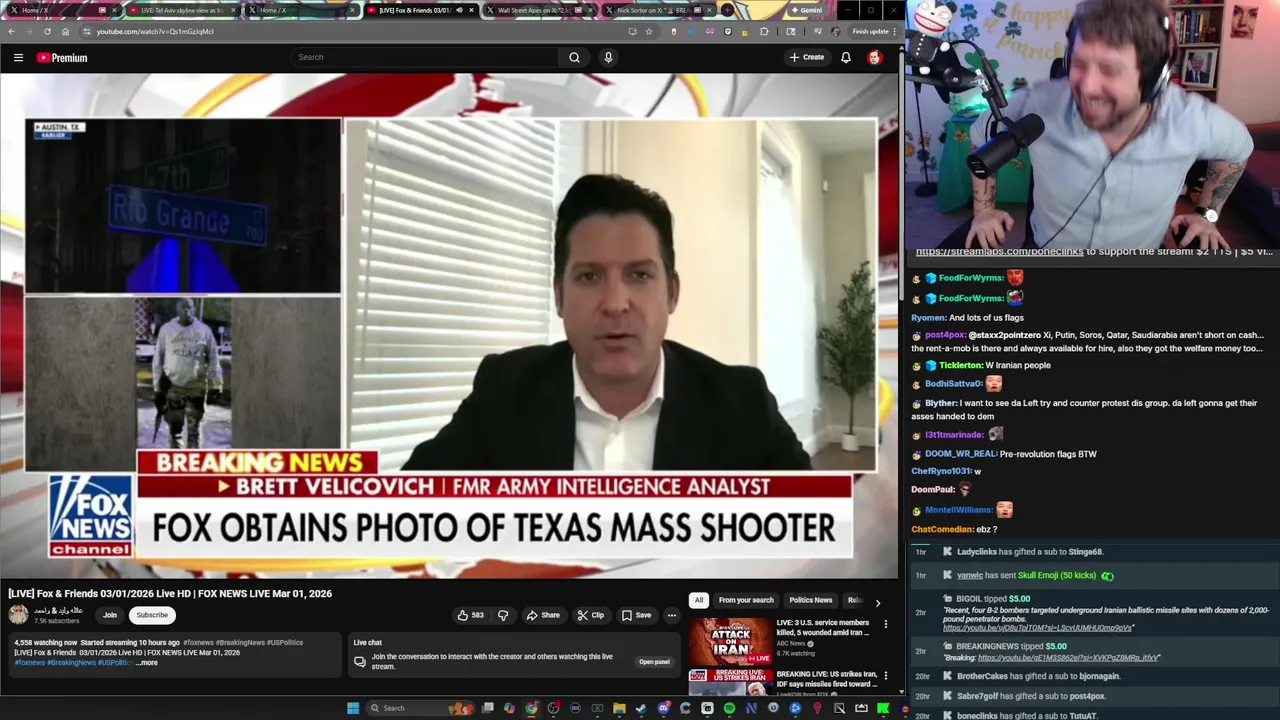Subscribe to the channel

152,615
